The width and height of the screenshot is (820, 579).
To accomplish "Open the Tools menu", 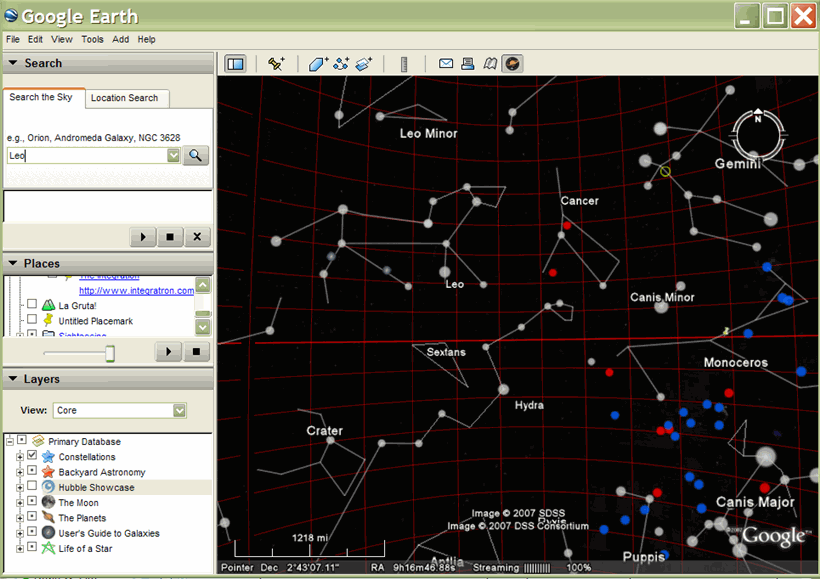I will (x=92, y=39).
